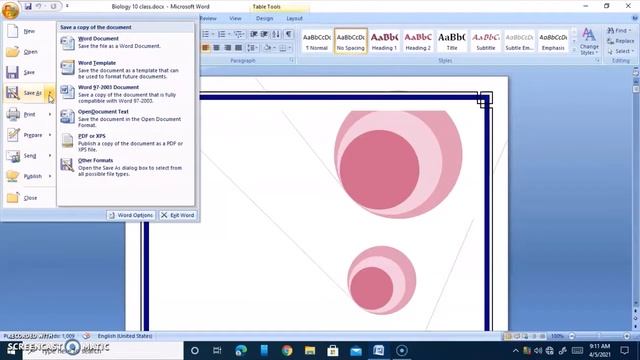
Task: Publish a copy as PDF or XPS
Action: 126,142
